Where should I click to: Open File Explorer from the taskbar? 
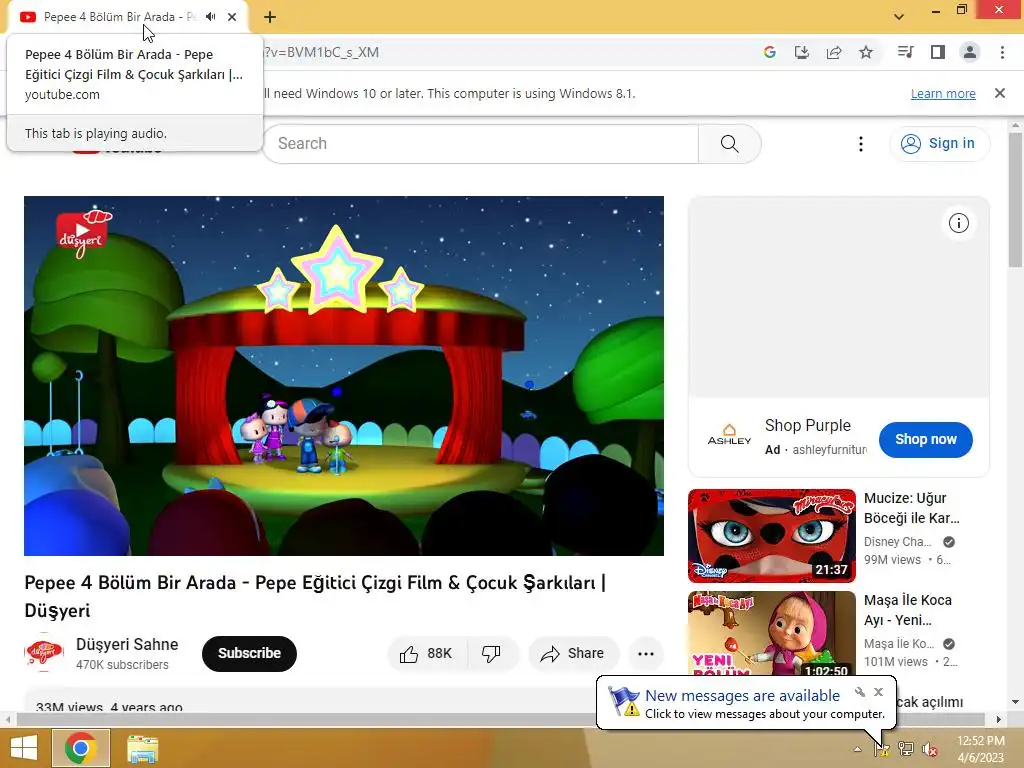point(142,748)
